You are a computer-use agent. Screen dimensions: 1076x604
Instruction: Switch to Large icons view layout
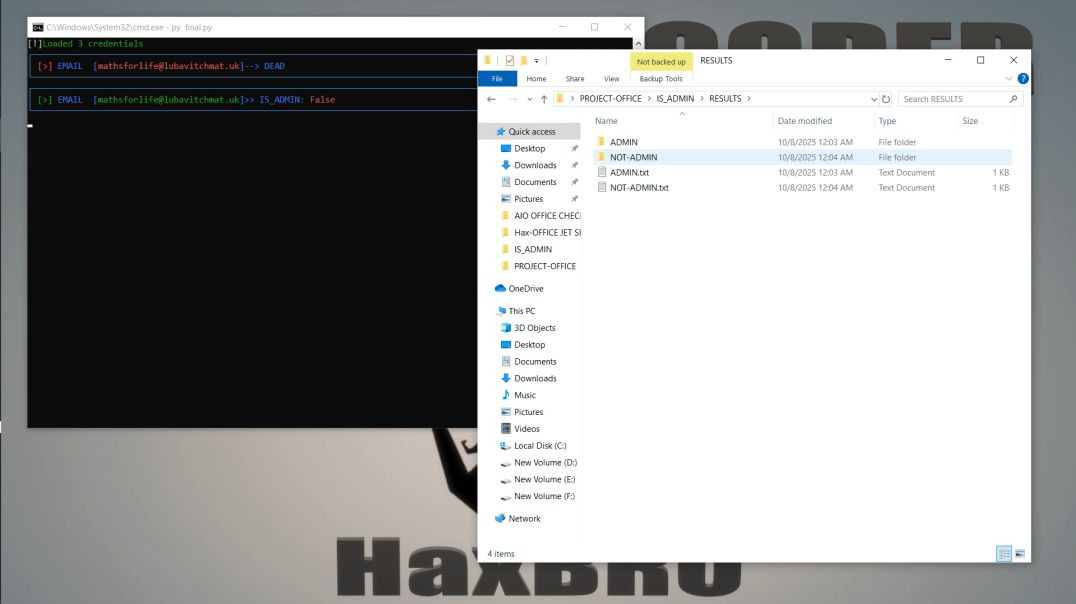click(1020, 553)
